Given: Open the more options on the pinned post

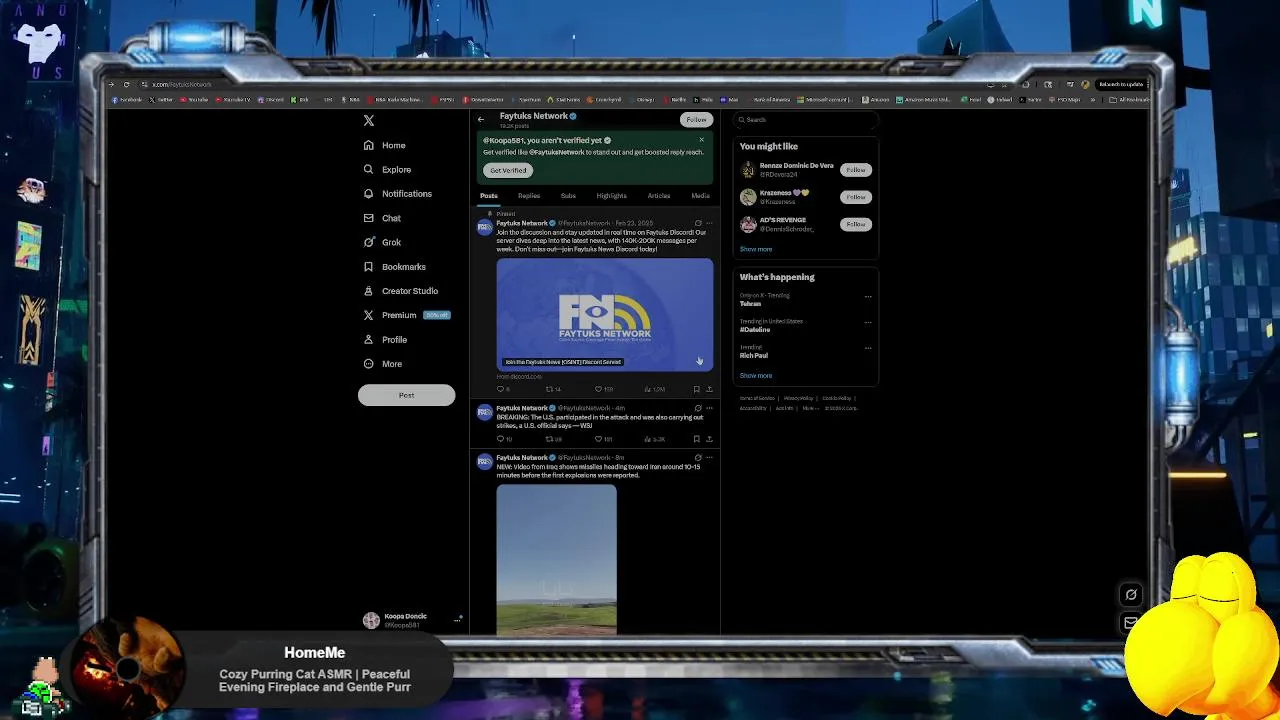Looking at the screenshot, I should pos(709,223).
